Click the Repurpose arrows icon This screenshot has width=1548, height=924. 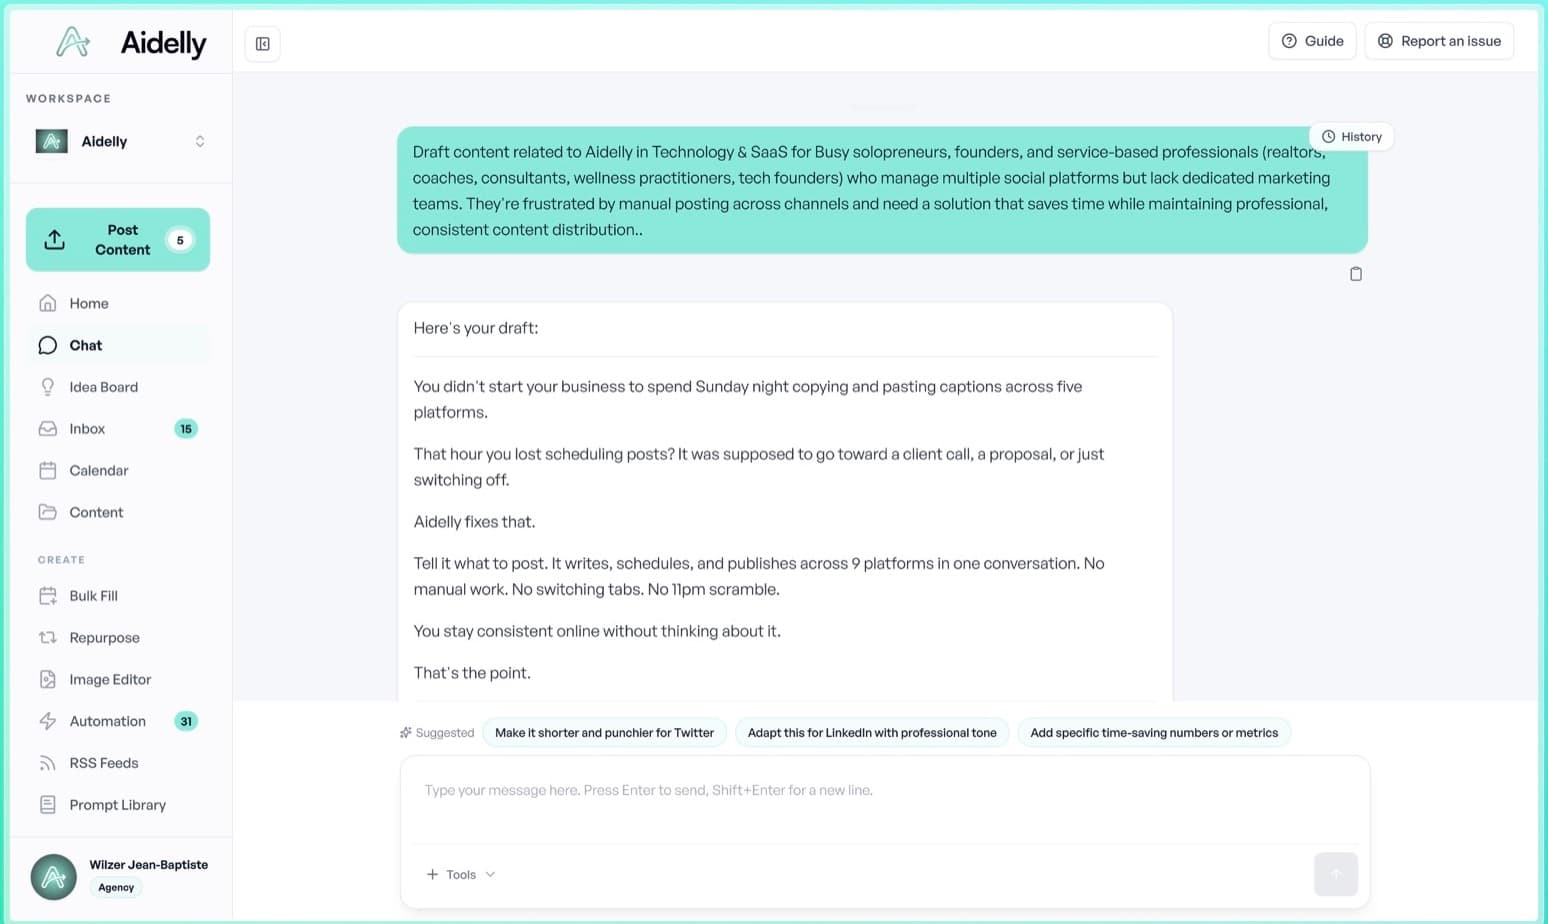coord(47,638)
